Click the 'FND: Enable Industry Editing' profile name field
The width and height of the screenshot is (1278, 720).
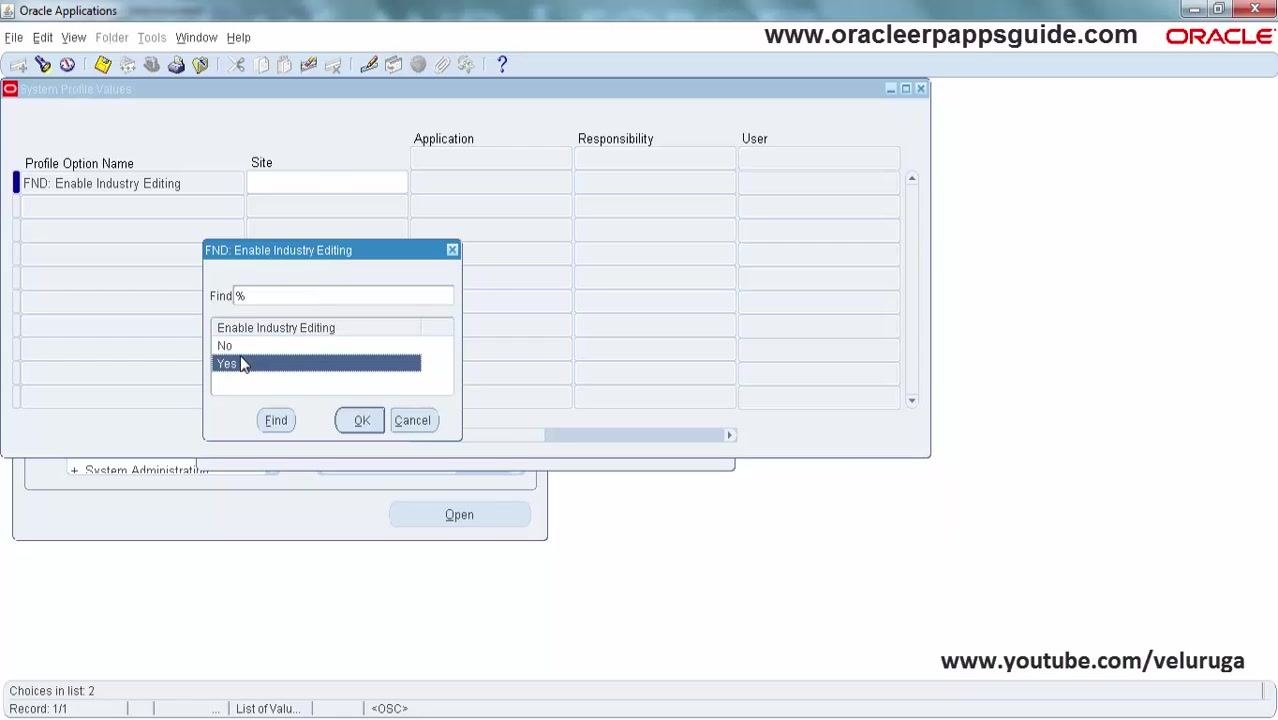pyautogui.click(x=132, y=184)
